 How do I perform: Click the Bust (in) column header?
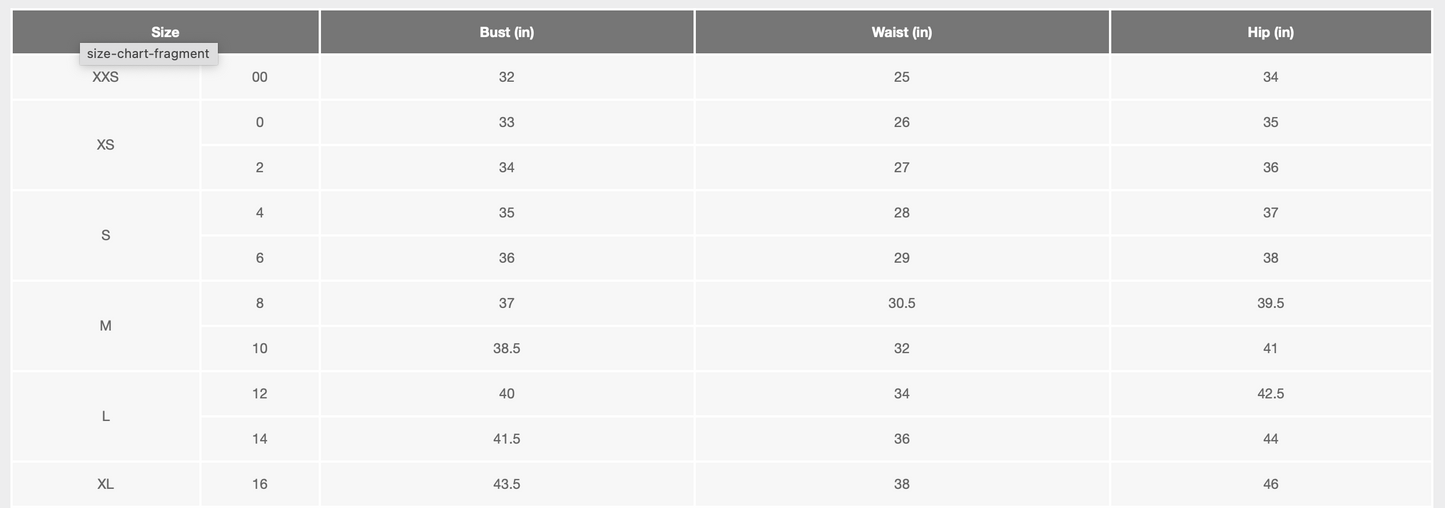[507, 32]
